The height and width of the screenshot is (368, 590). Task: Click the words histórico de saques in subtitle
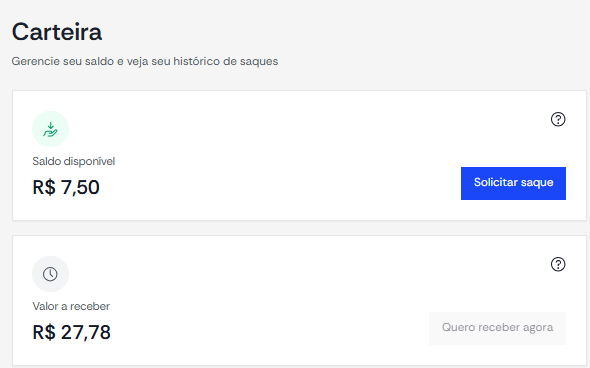(226, 61)
